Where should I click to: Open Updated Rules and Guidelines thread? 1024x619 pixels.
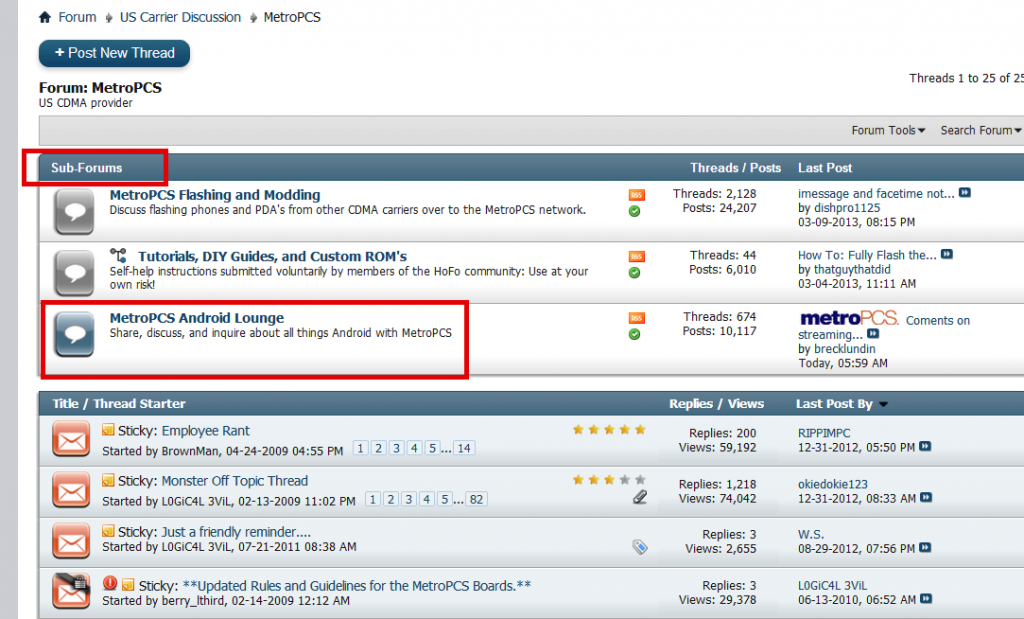pyautogui.click(x=357, y=586)
